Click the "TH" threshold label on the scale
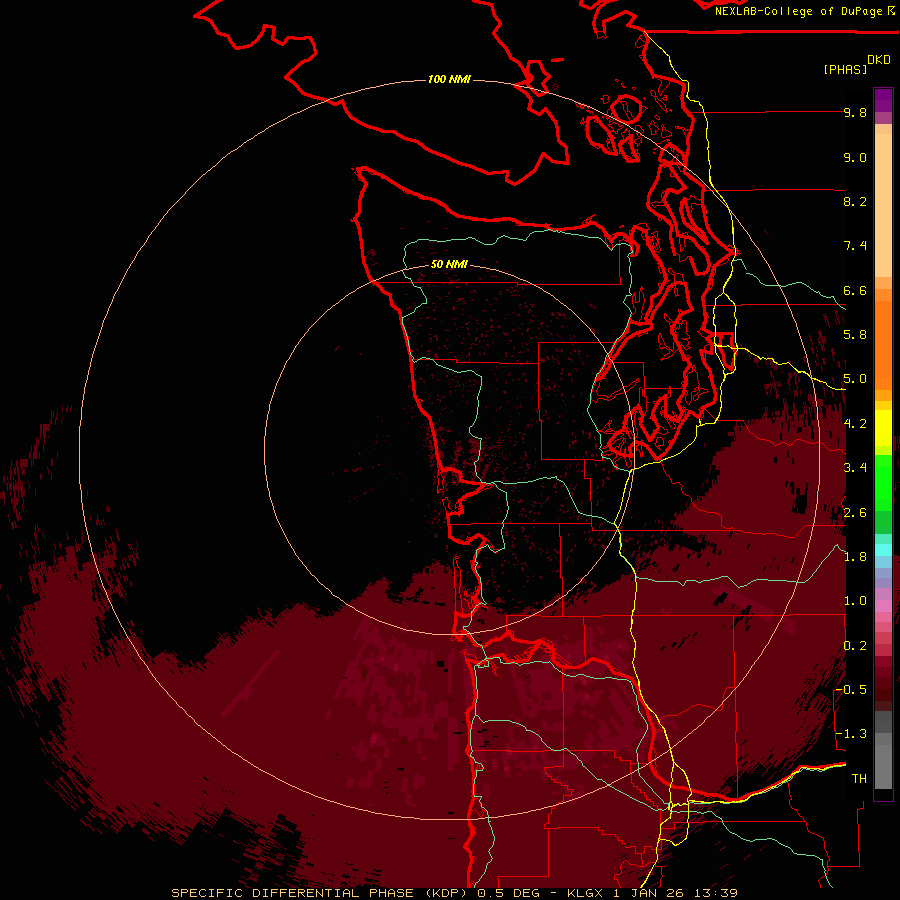This screenshot has height=900, width=900. [x=859, y=779]
